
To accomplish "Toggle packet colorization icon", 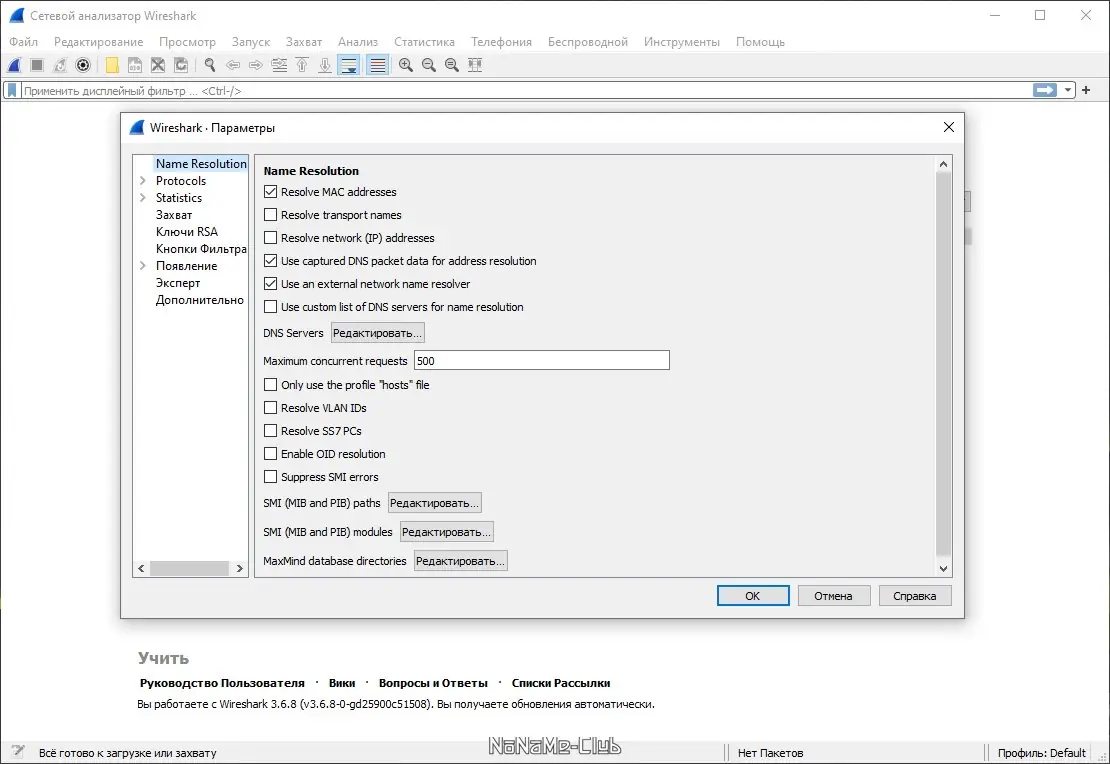I will click(378, 65).
